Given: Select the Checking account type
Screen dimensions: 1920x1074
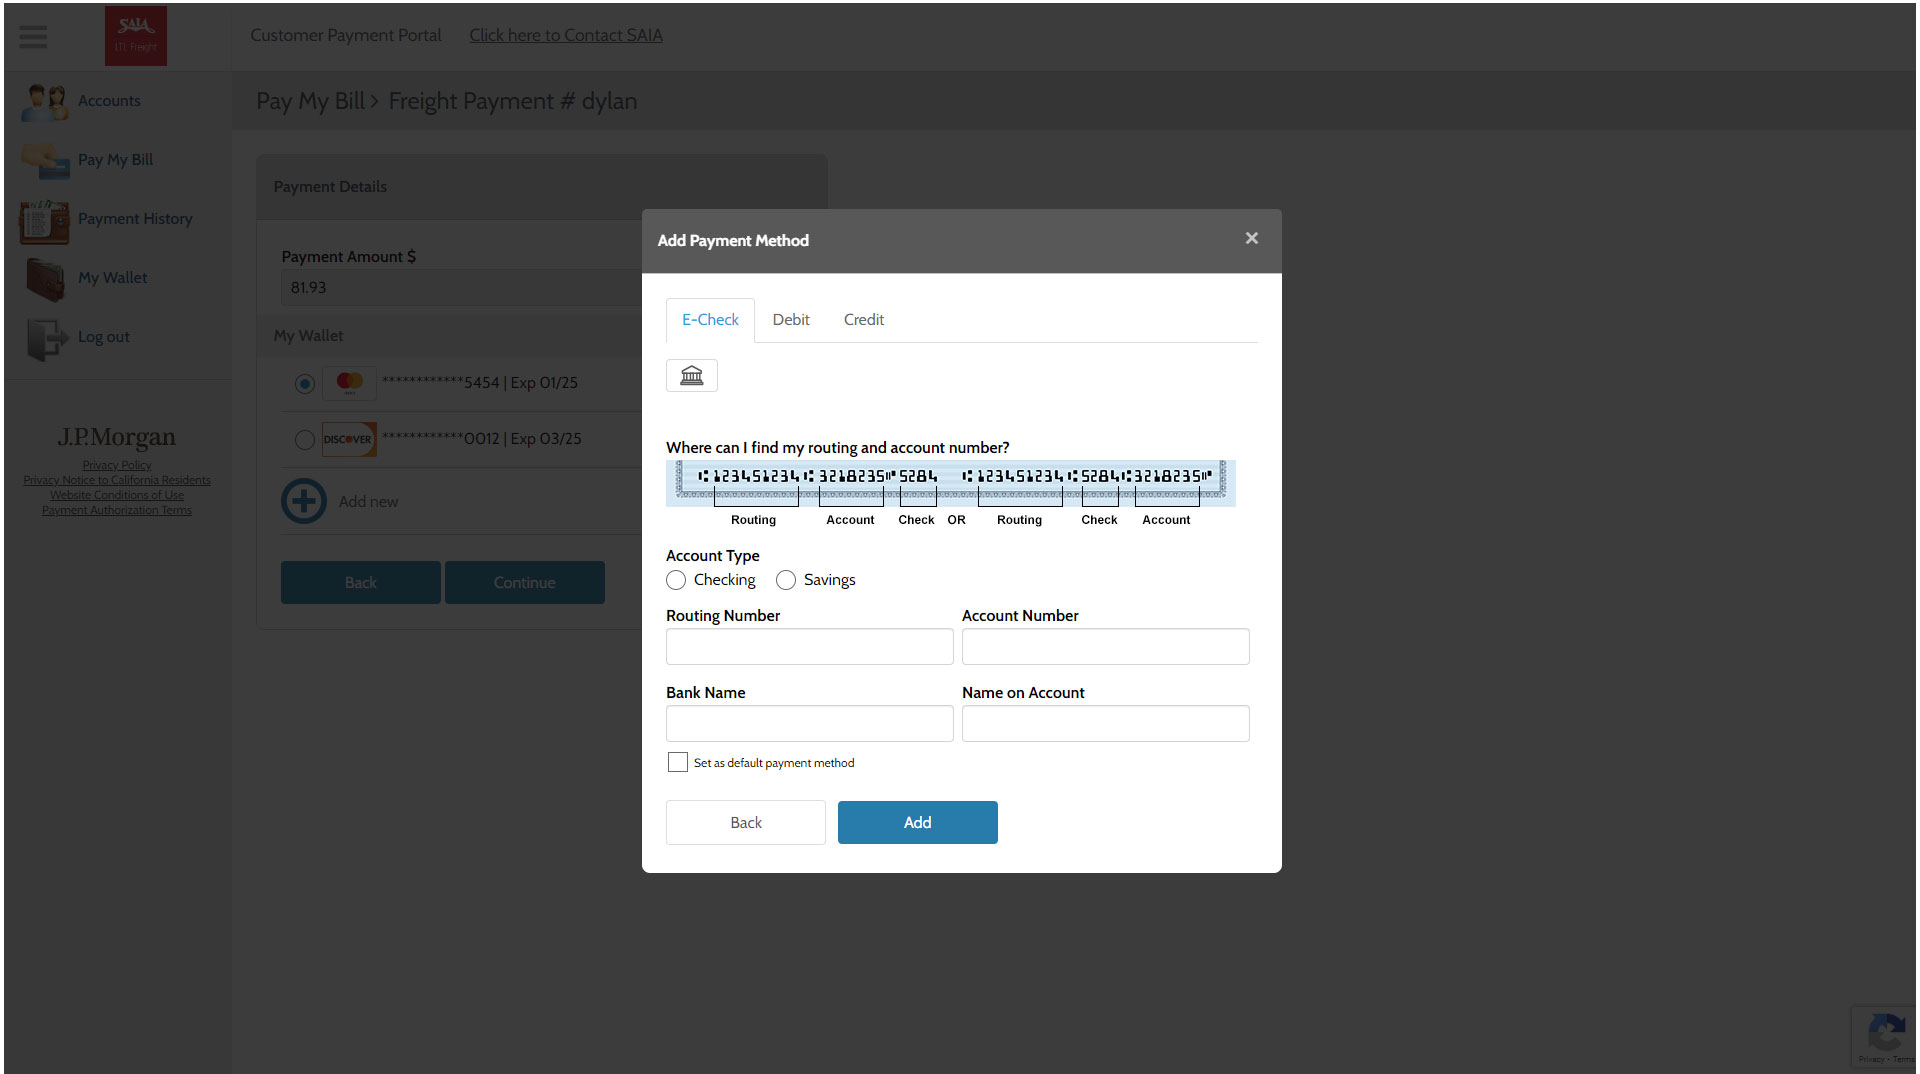Looking at the screenshot, I should pyautogui.click(x=676, y=581).
